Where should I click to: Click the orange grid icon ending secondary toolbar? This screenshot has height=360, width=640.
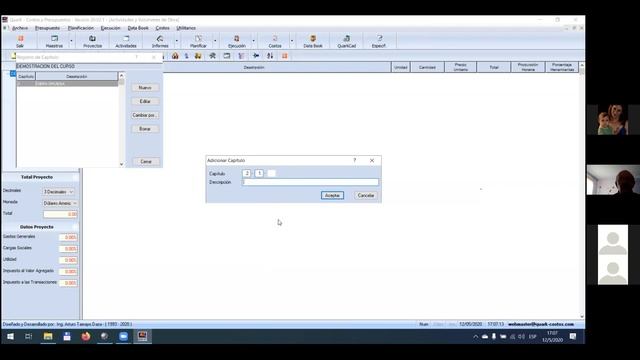click(284, 56)
